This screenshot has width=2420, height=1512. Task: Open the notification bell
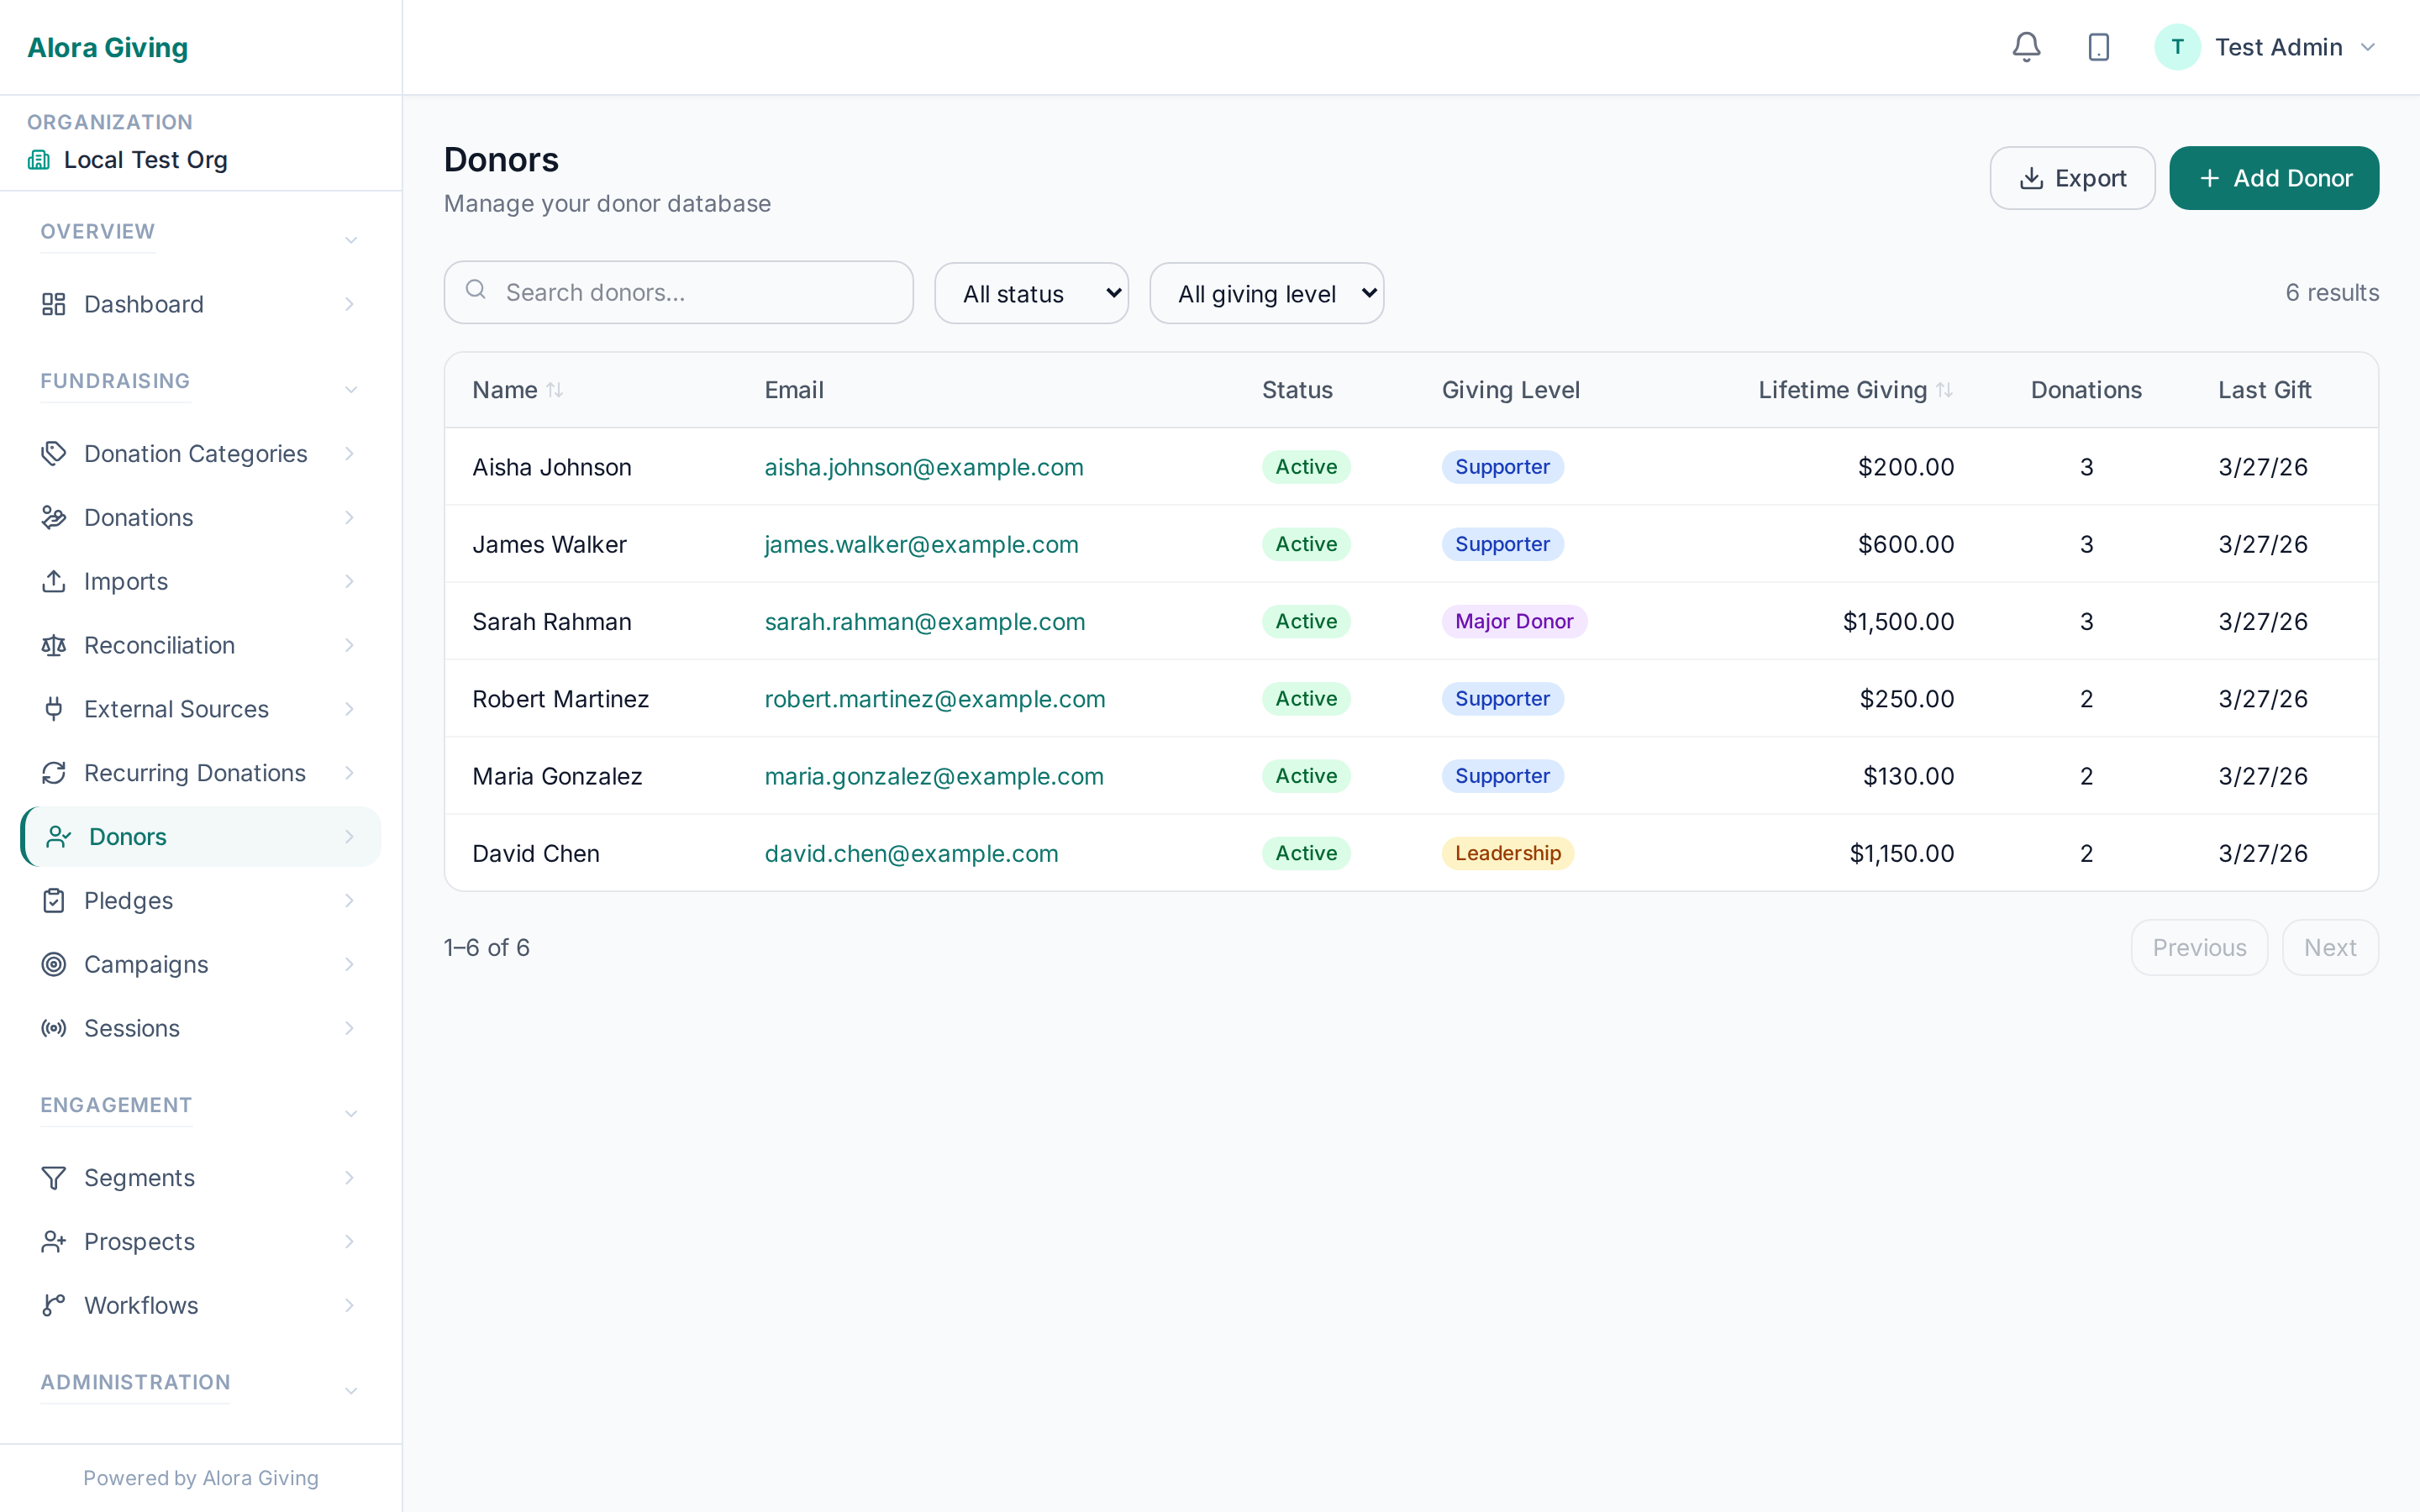pyautogui.click(x=2025, y=46)
